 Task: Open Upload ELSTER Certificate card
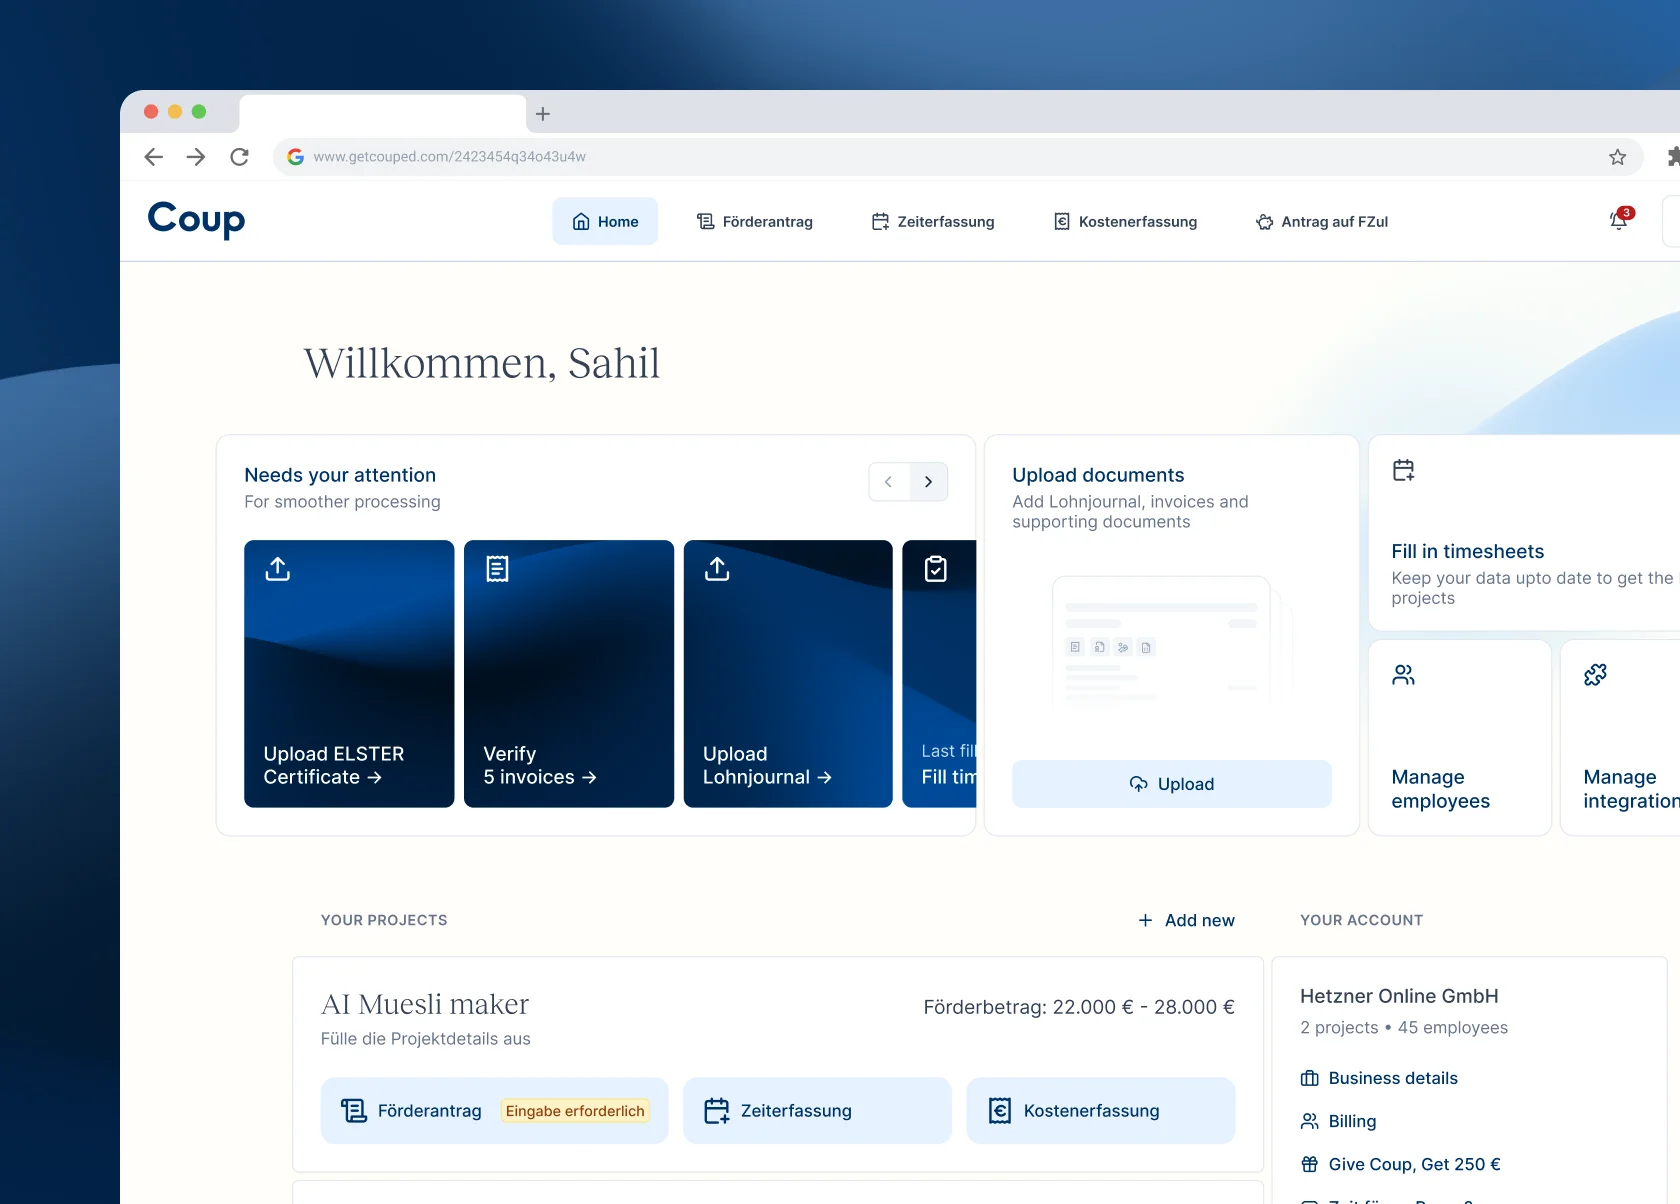click(x=349, y=674)
